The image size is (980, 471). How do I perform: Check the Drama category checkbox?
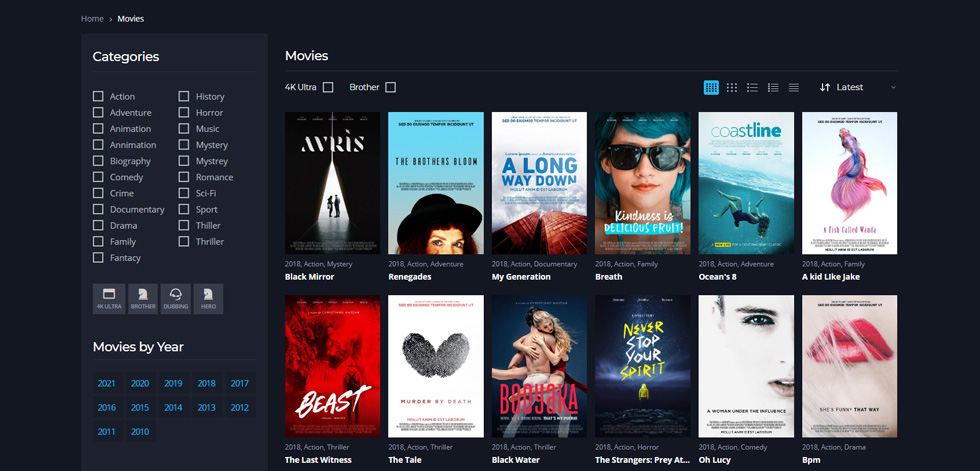pos(98,226)
